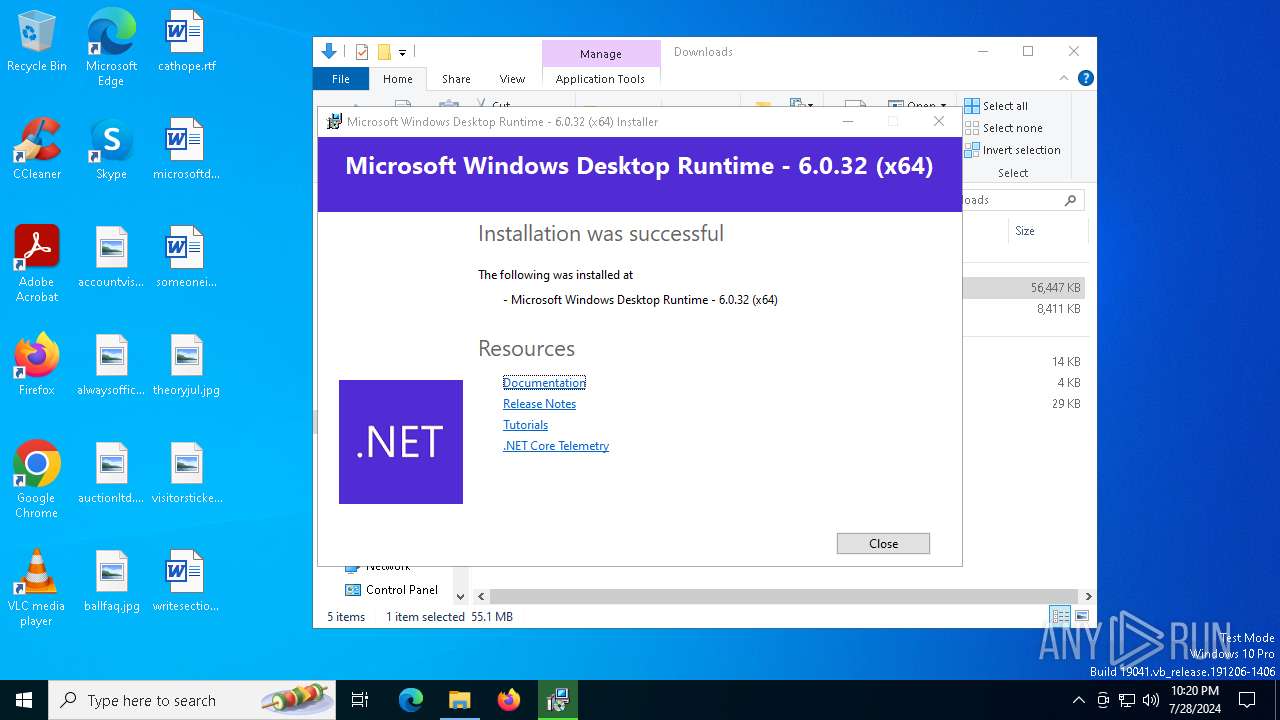
Task: Click the File Explorer taskbar icon
Action: point(459,700)
